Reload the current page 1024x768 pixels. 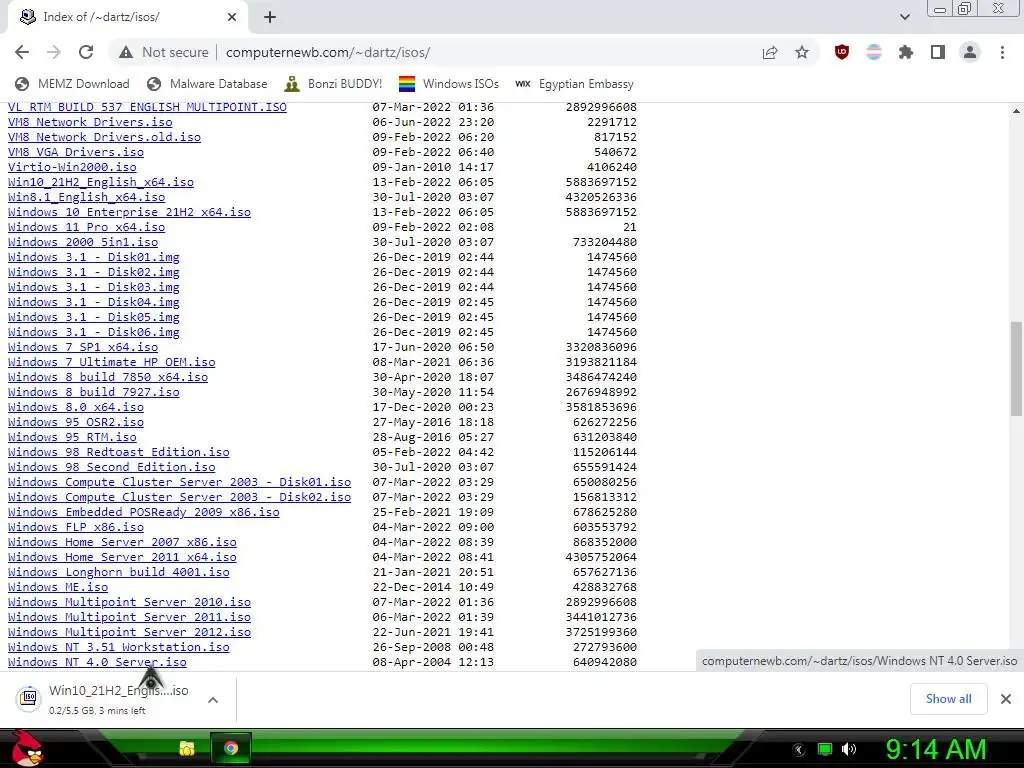[86, 52]
